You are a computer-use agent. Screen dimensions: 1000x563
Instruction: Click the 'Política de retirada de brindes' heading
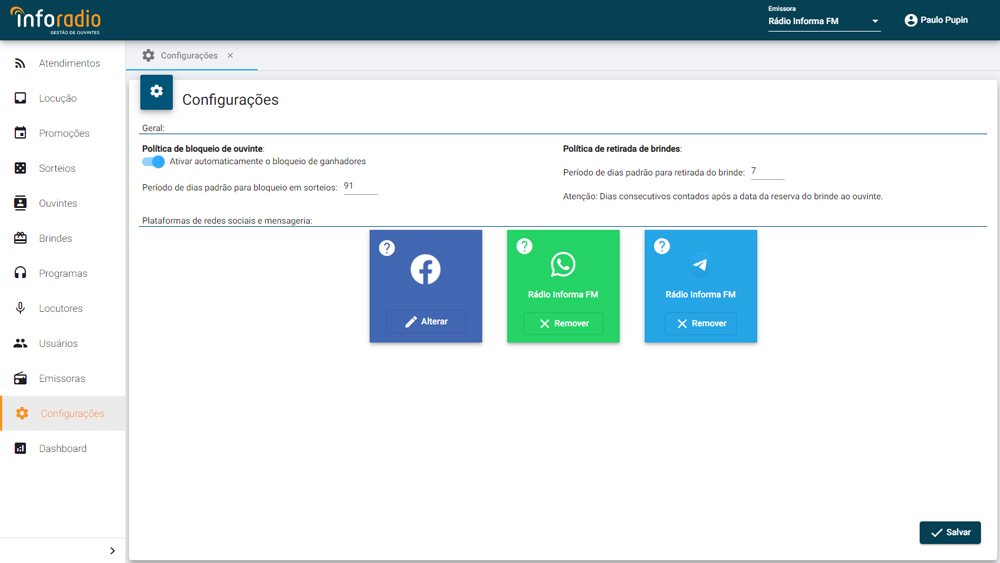pyautogui.click(x=622, y=149)
